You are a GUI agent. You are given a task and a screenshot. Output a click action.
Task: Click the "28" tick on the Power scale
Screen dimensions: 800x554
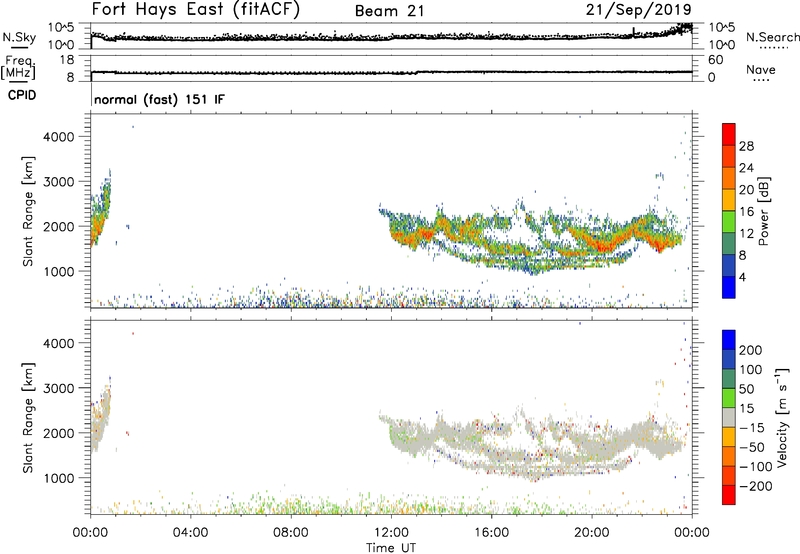[746, 146]
